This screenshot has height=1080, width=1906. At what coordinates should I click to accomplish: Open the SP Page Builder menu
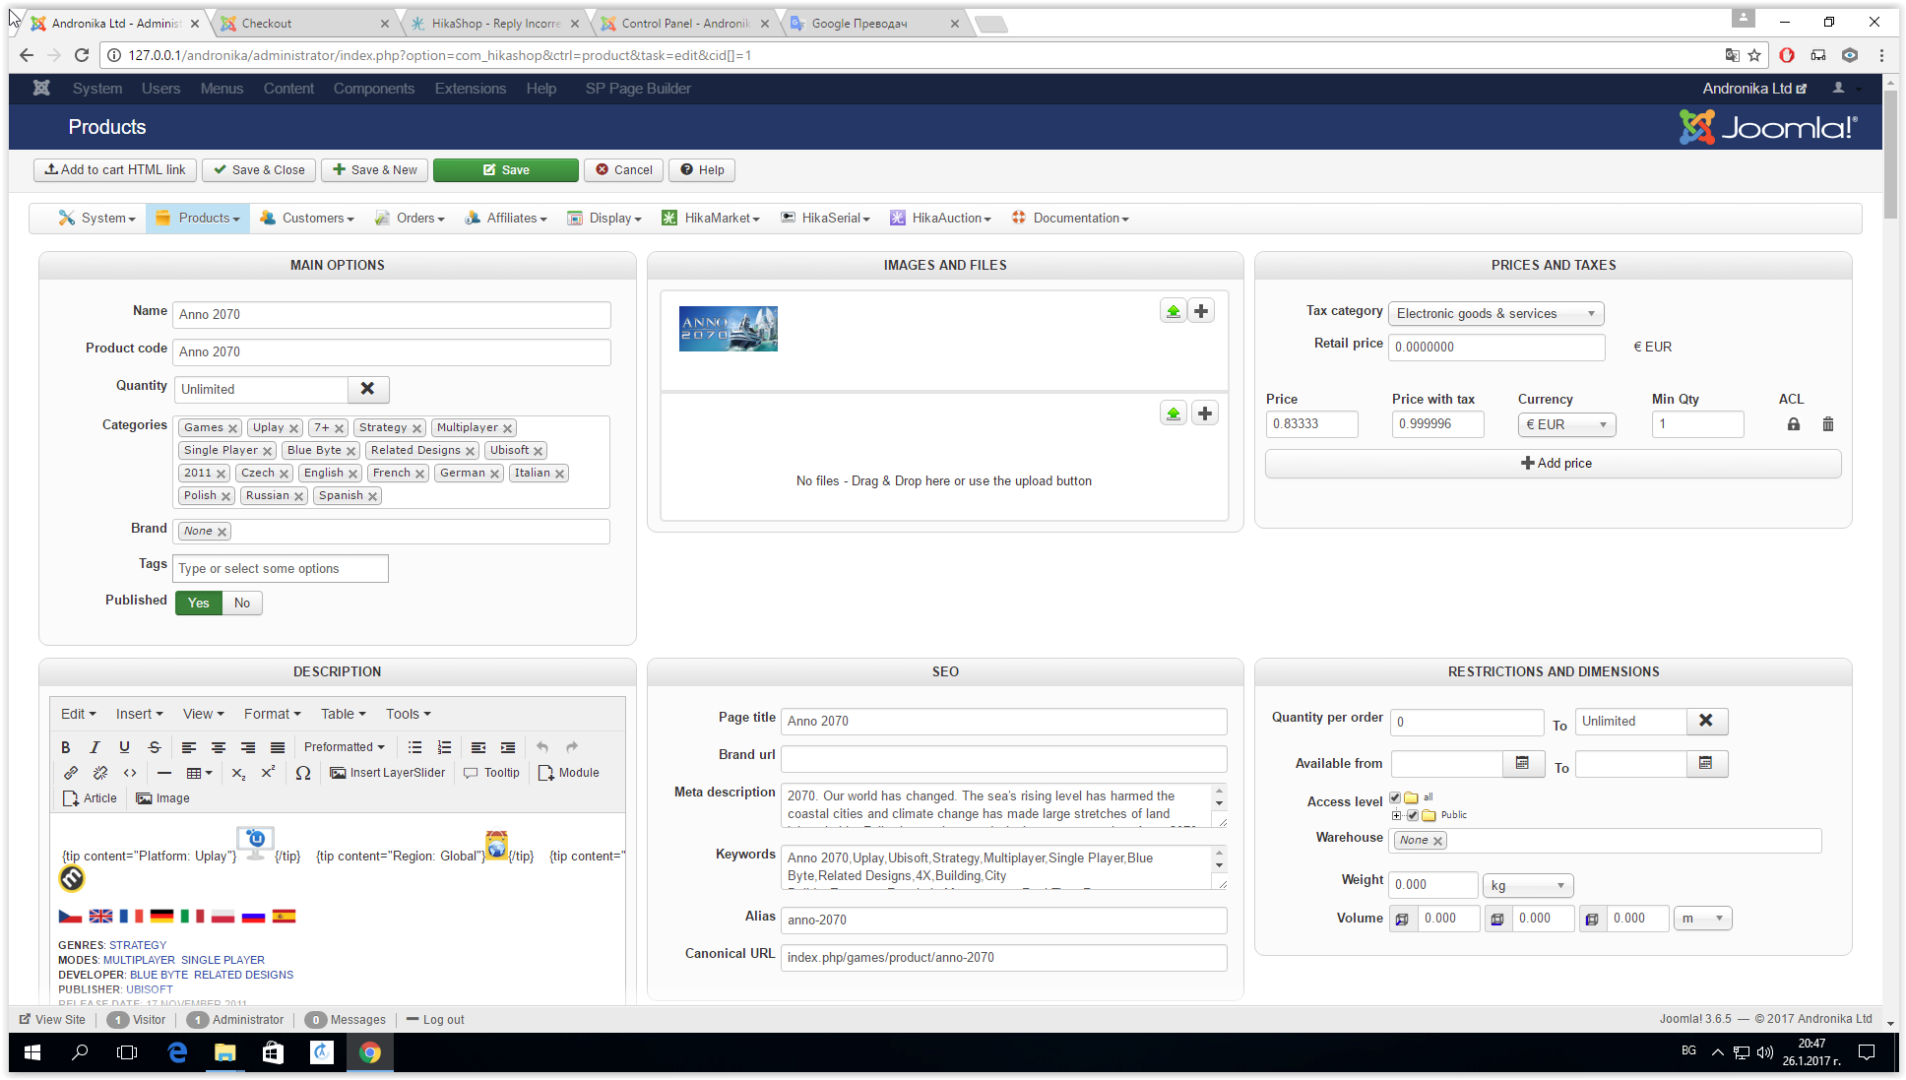[x=638, y=89]
